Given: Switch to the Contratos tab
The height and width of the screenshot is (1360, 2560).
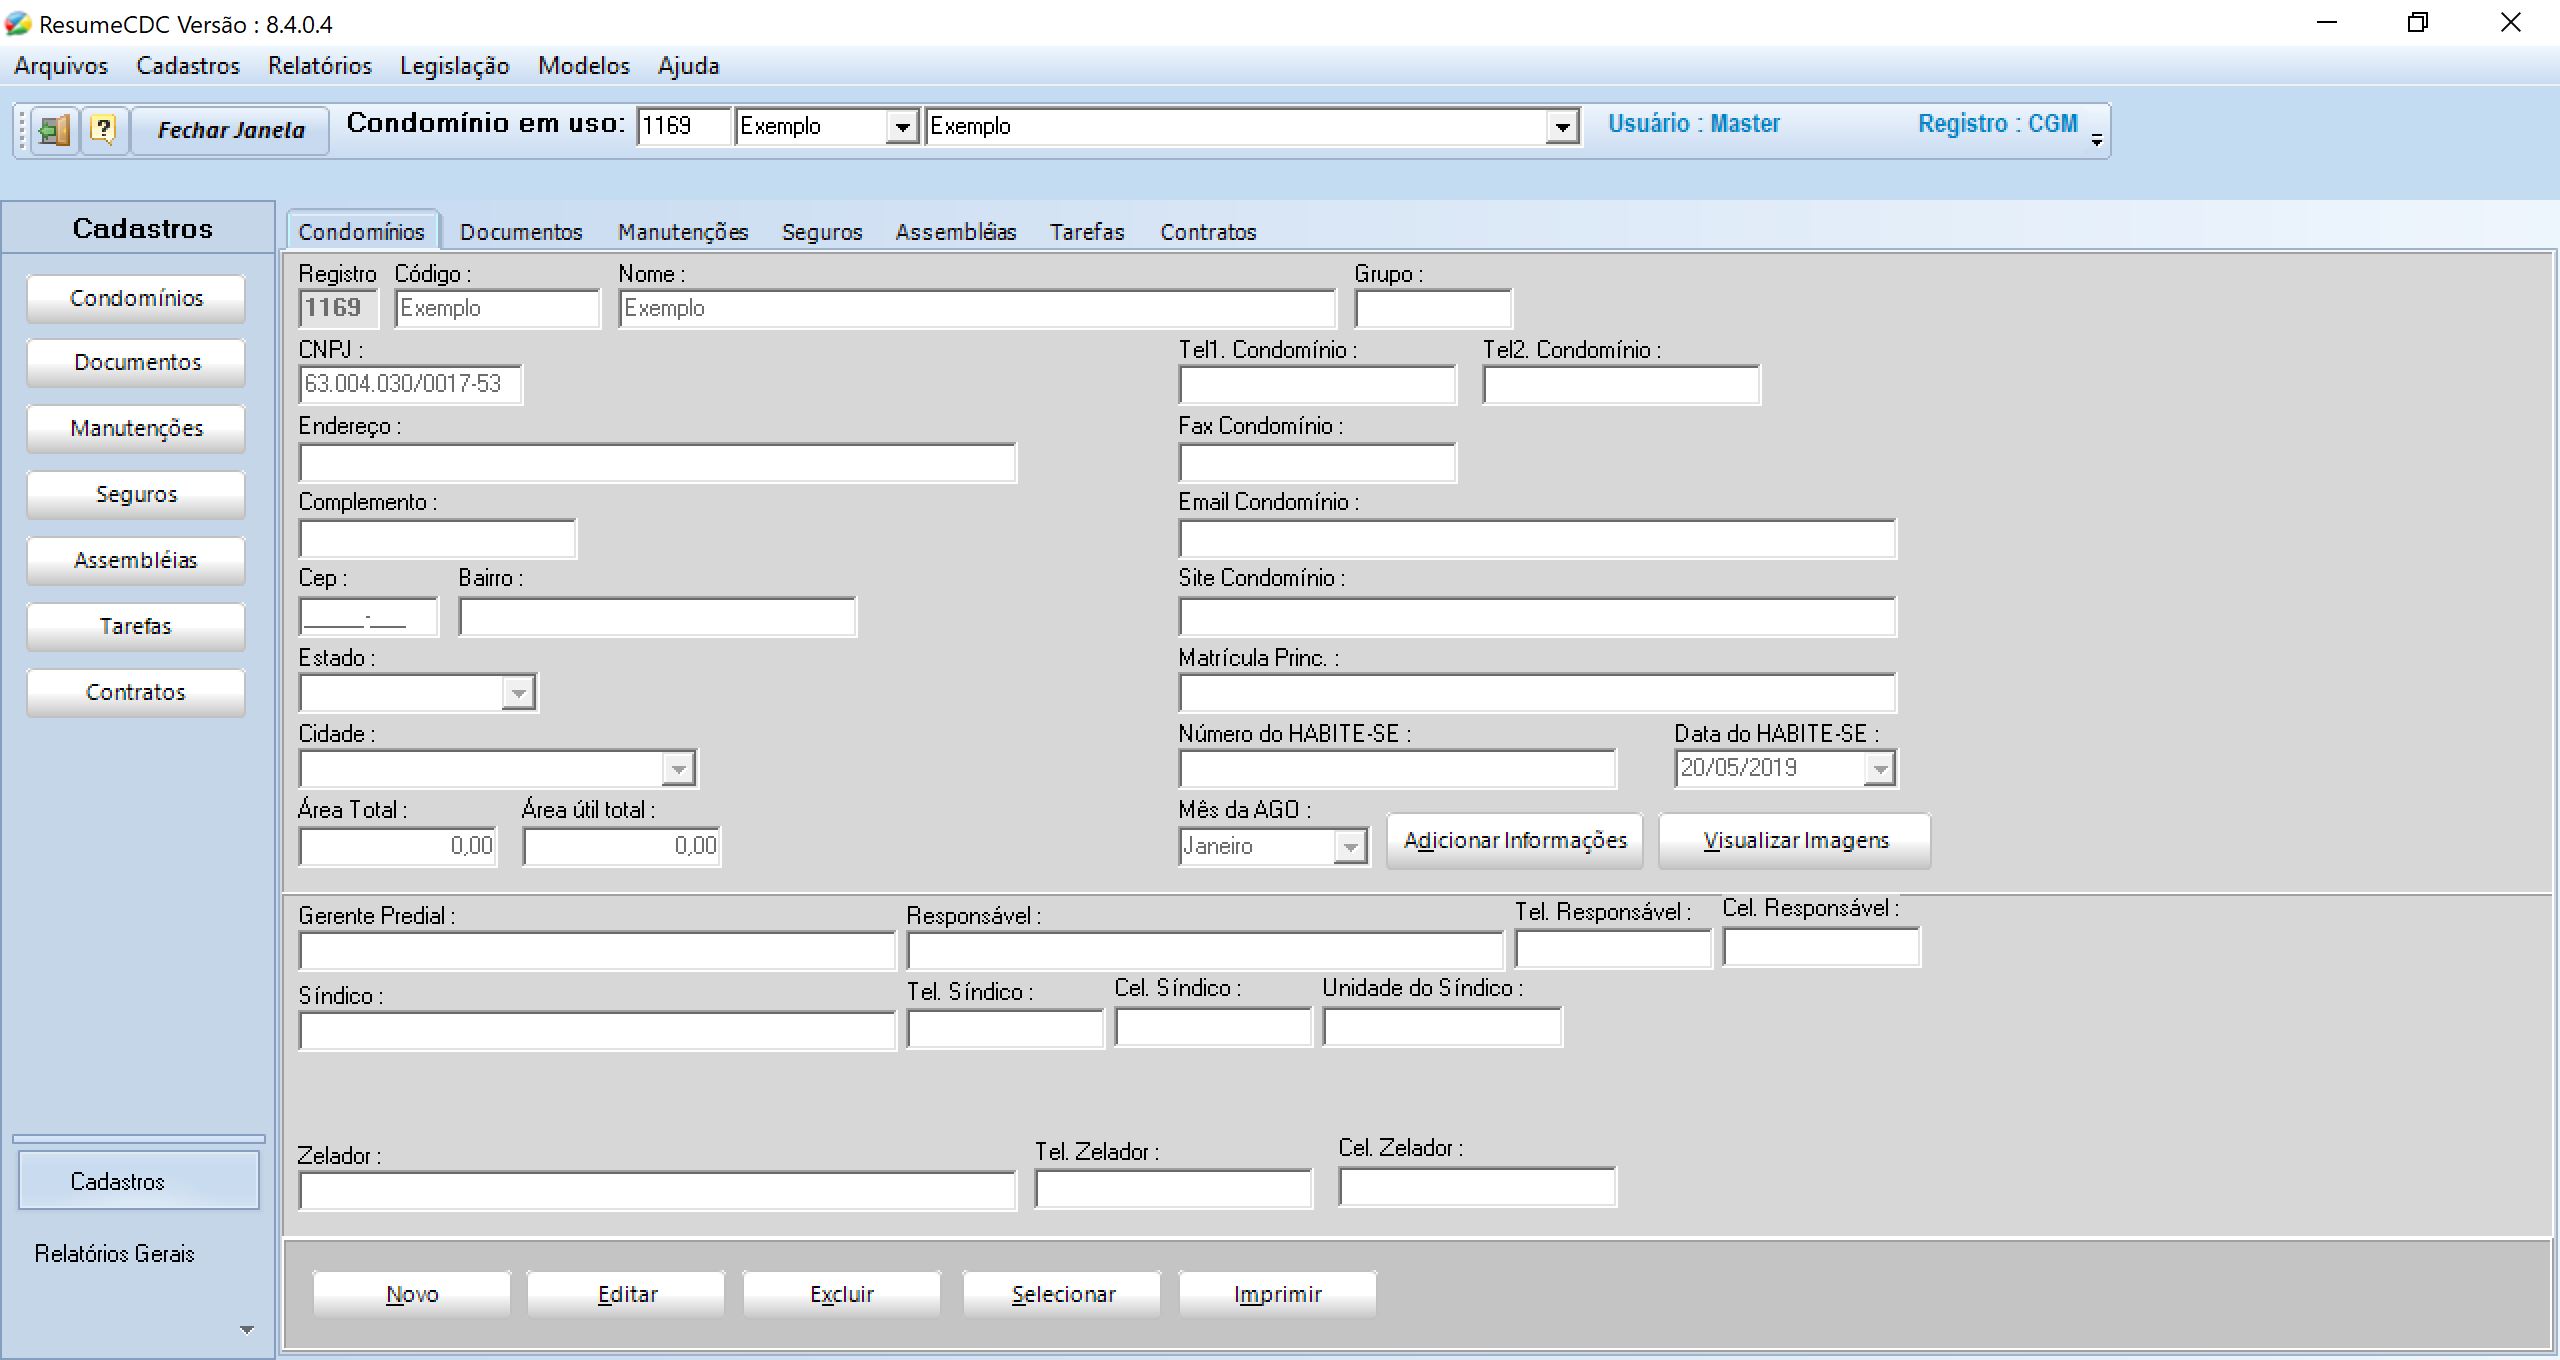Looking at the screenshot, I should click(x=1208, y=232).
